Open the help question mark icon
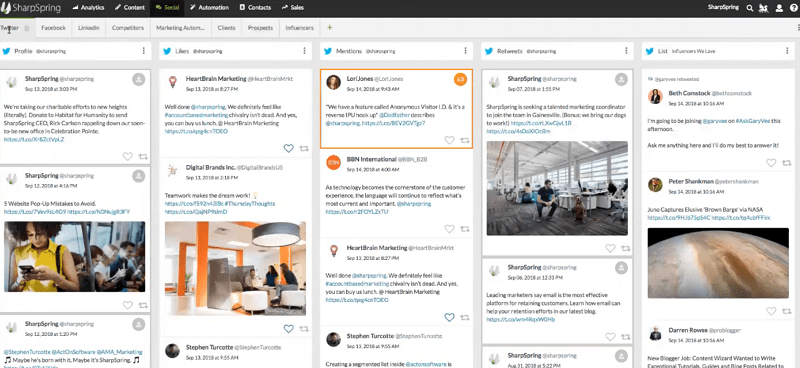The image size is (800, 368). (x=793, y=8)
